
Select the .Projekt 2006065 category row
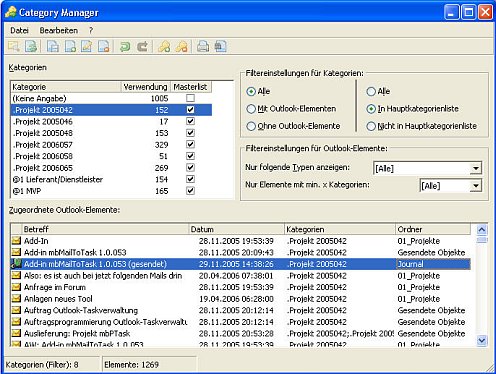click(x=111, y=168)
